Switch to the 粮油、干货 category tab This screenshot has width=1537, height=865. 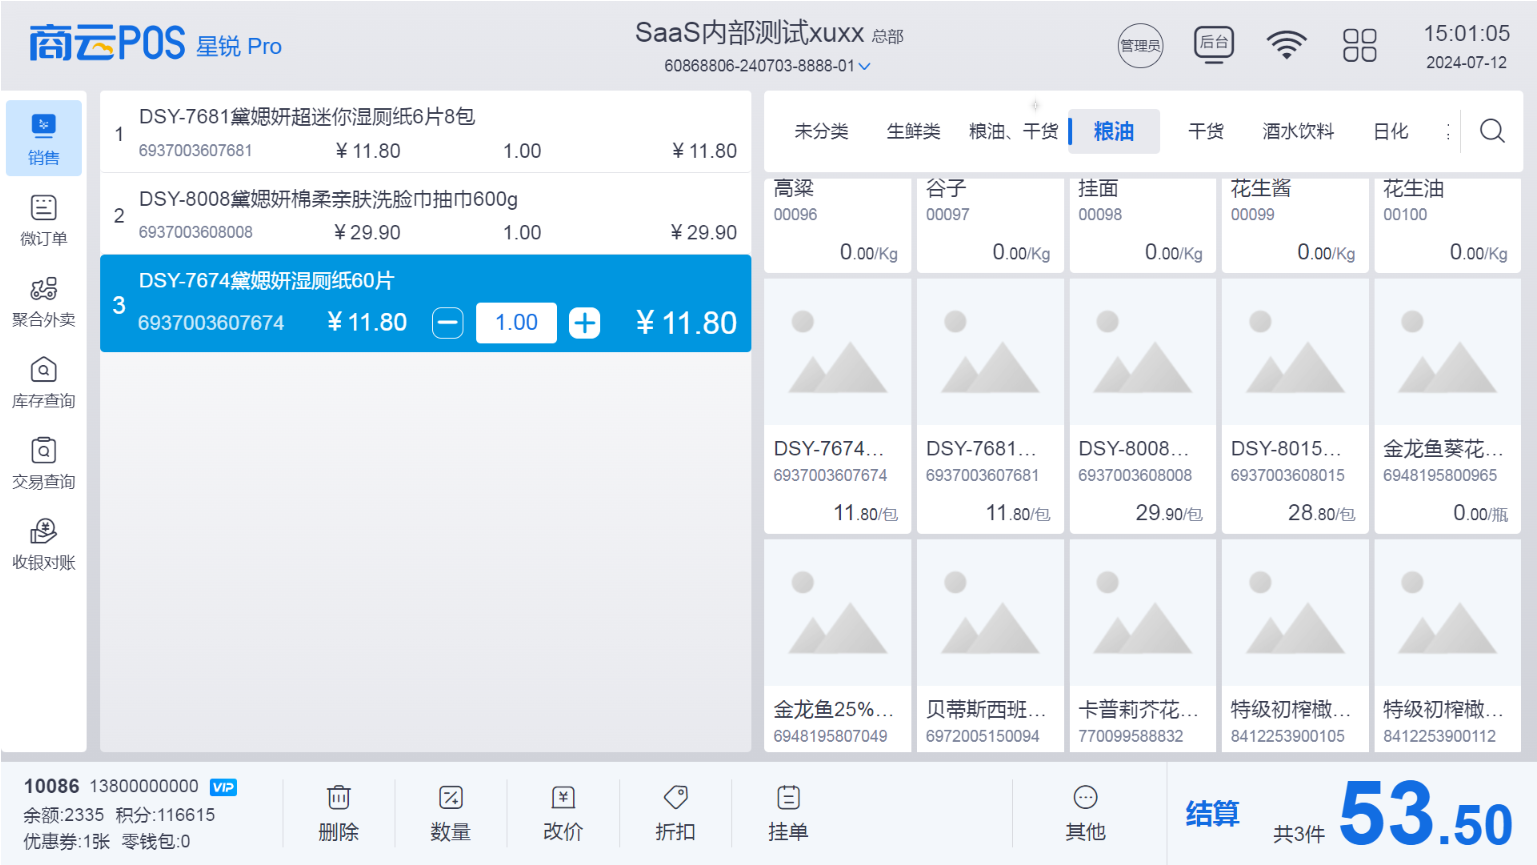[x=1013, y=131]
